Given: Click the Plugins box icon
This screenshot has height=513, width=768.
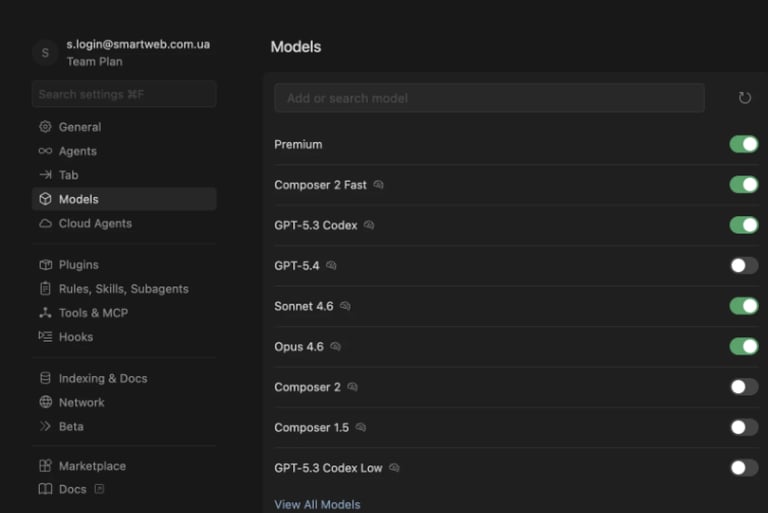Looking at the screenshot, I should tap(45, 265).
